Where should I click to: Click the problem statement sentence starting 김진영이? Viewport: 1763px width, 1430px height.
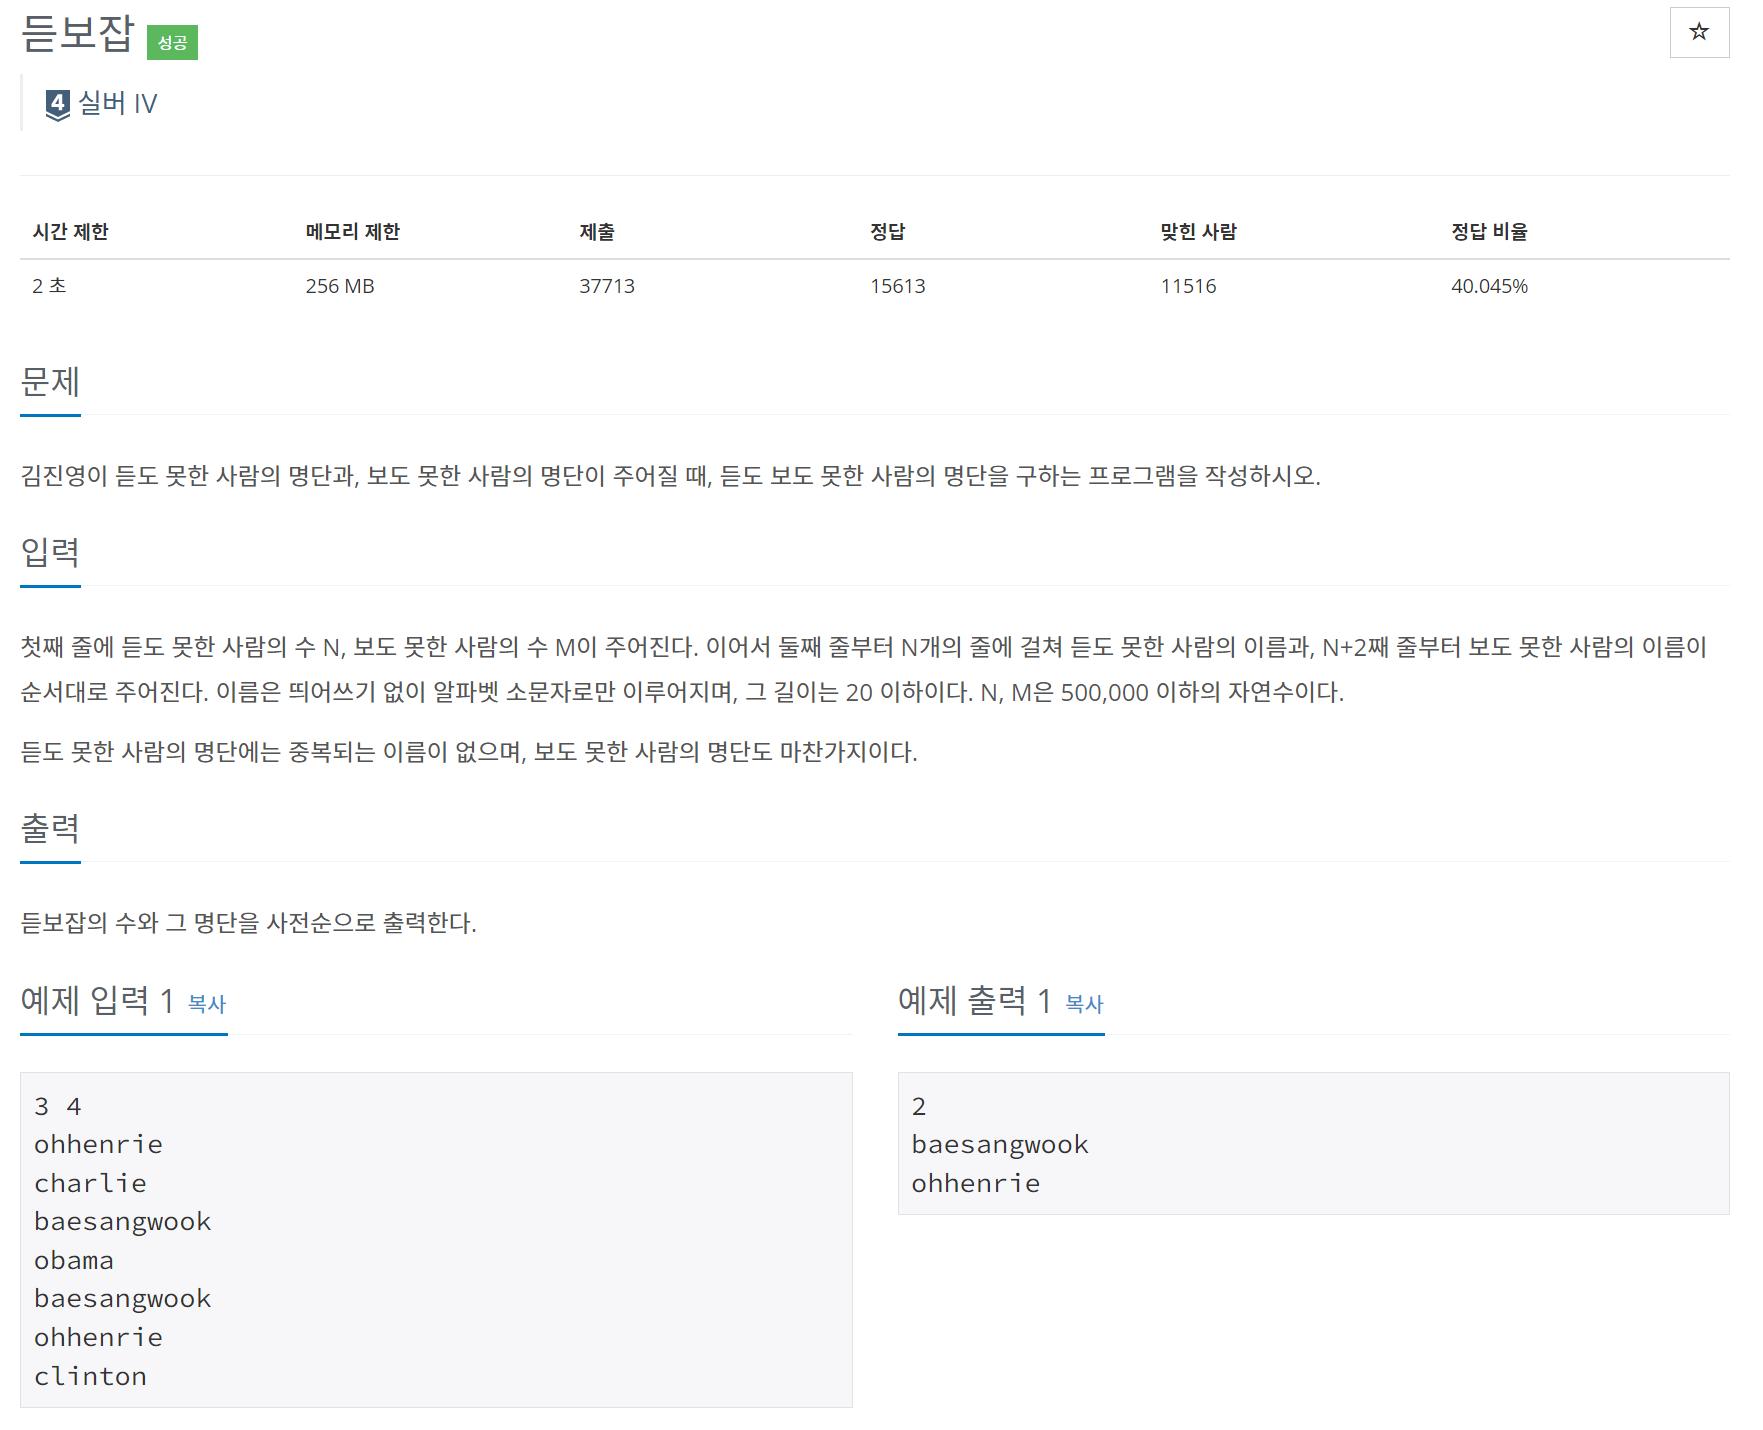[x=670, y=476]
